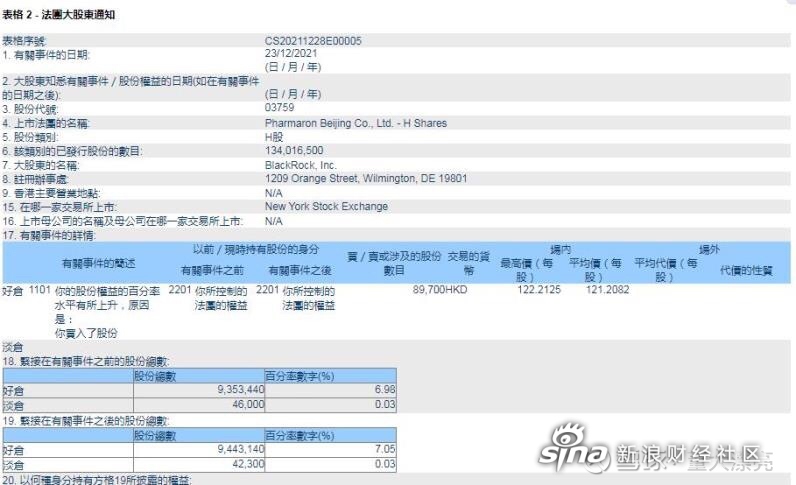This screenshot has height=485, width=796.
Task: Click event code 1101
Action: [x=40, y=290]
